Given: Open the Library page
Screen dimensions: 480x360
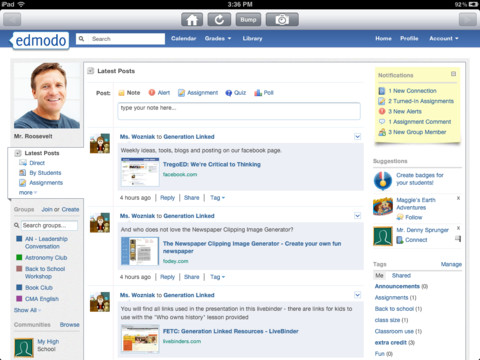Looking at the screenshot, I should (x=252, y=38).
